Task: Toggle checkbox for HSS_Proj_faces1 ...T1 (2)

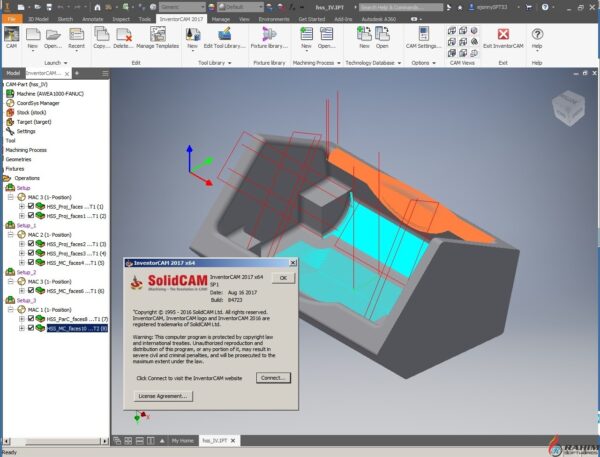Action: [31, 215]
